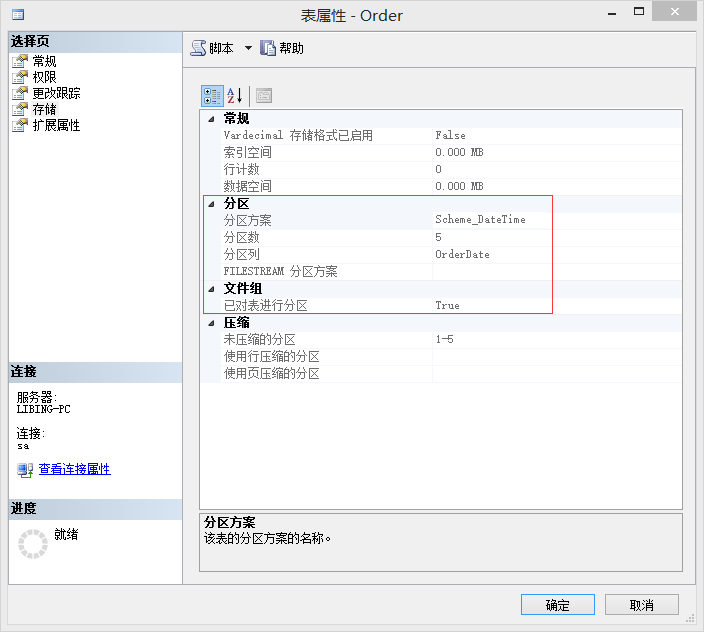Click the 就绪 progress spinner
This screenshot has width=704, height=632.
(x=33, y=544)
